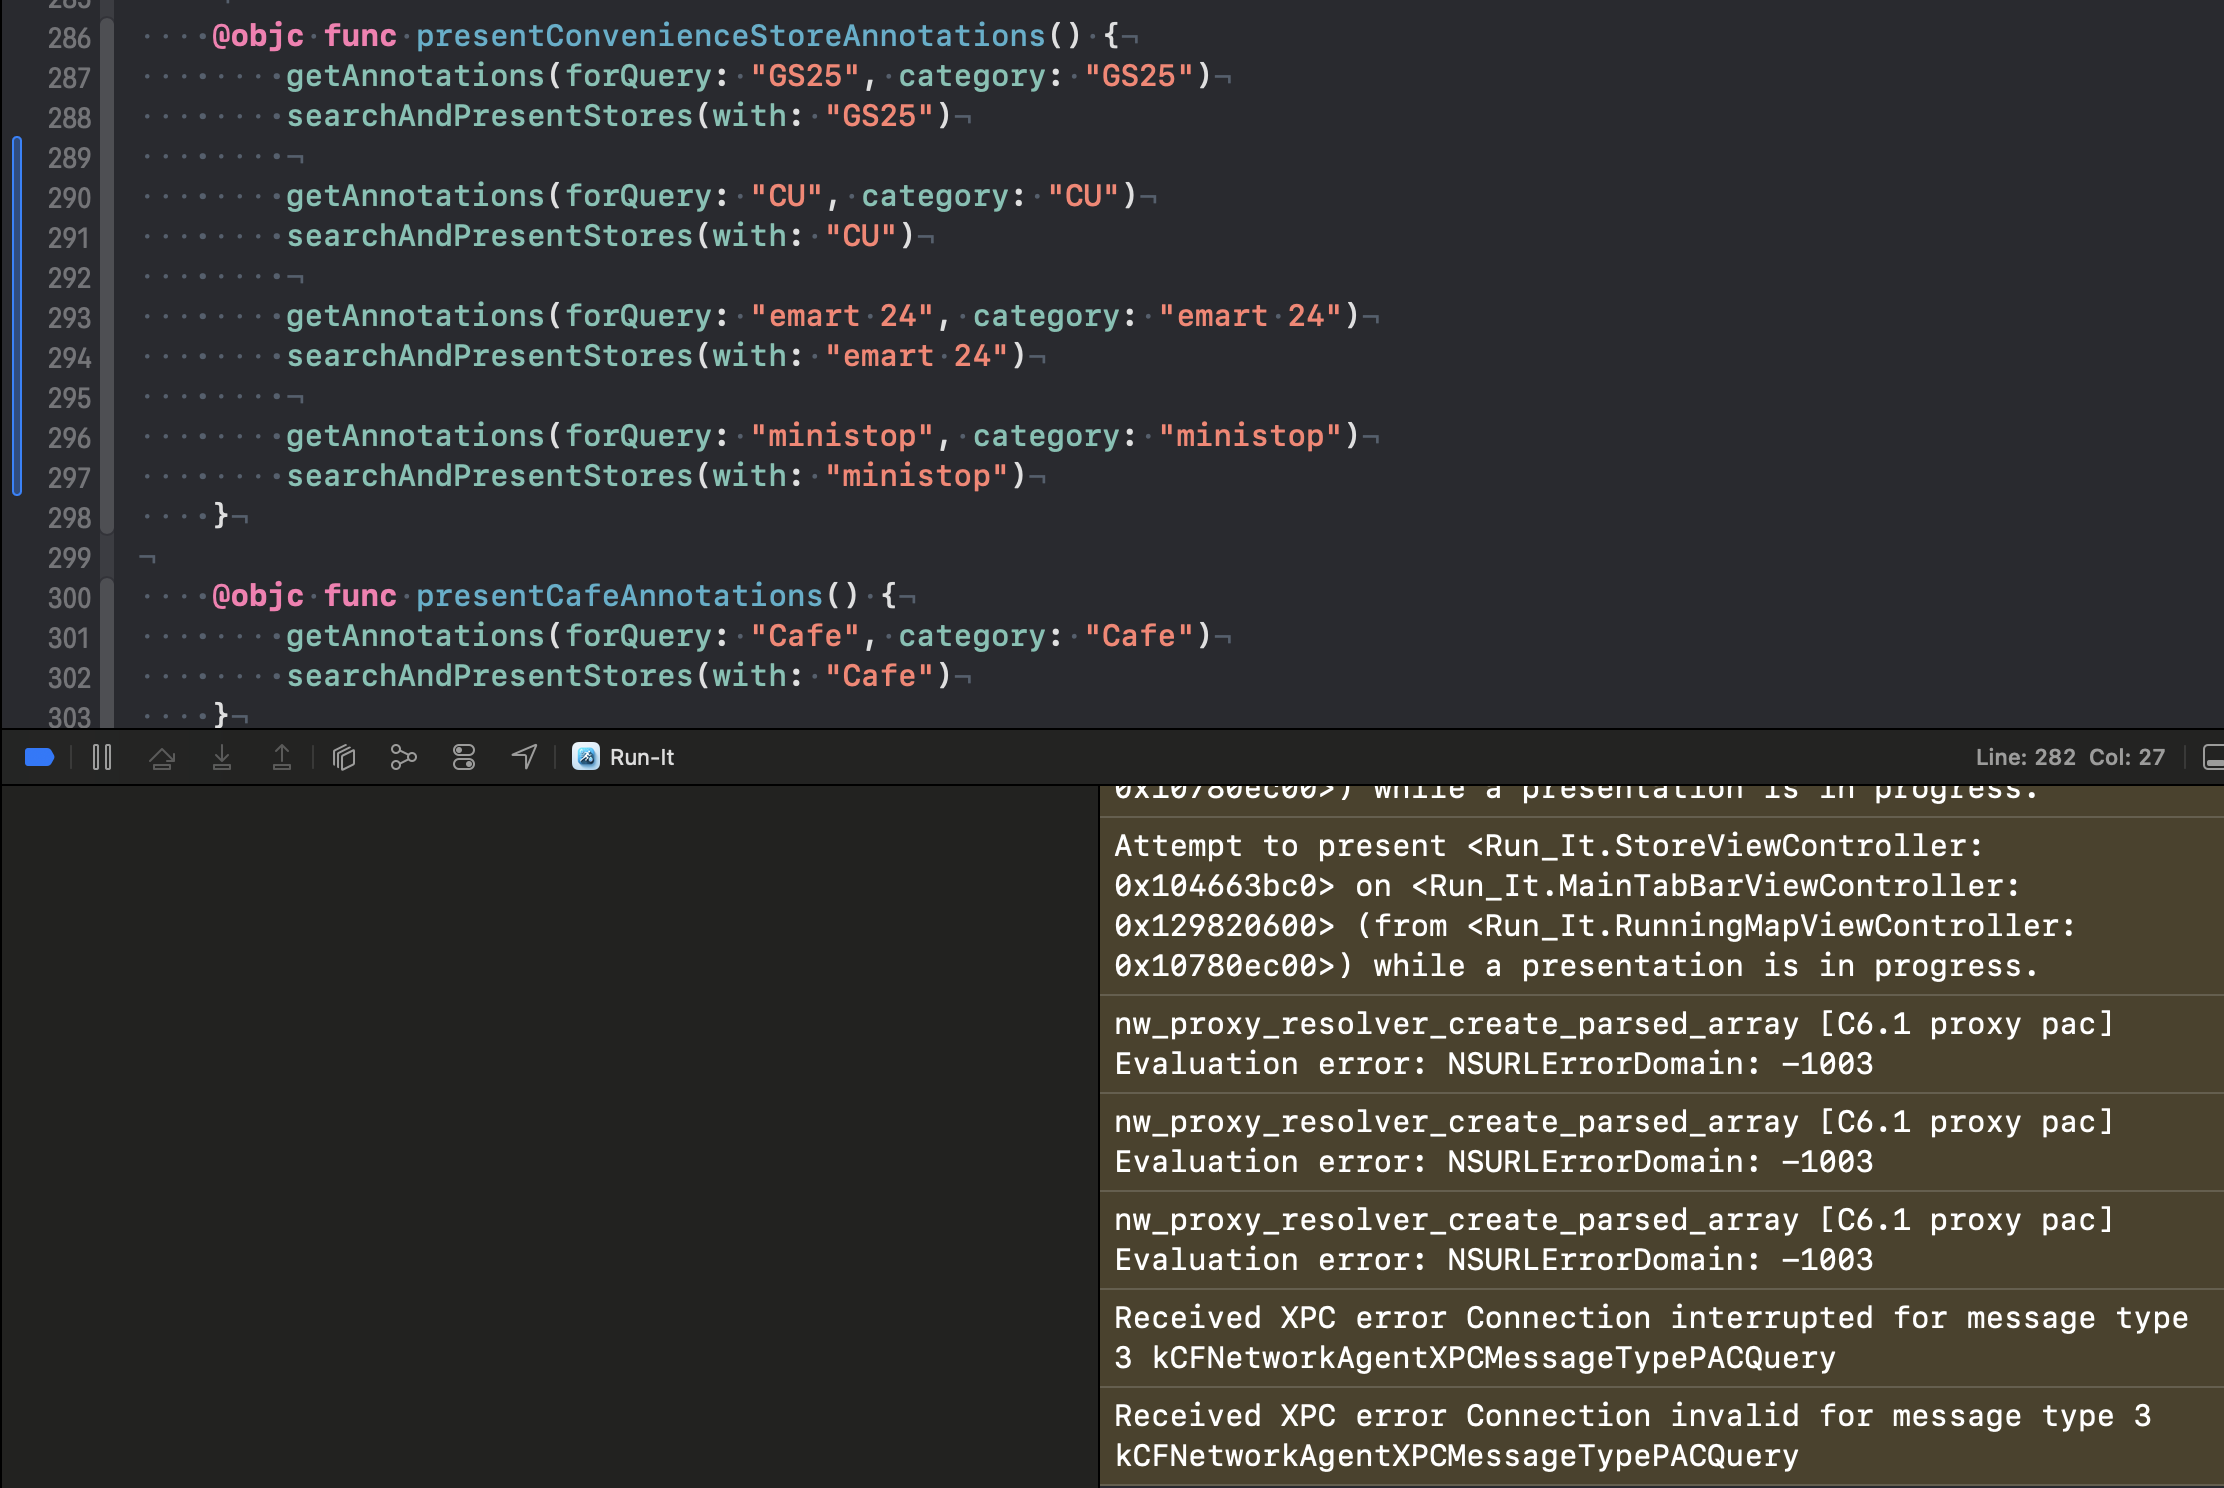Pause program execution

coord(102,757)
